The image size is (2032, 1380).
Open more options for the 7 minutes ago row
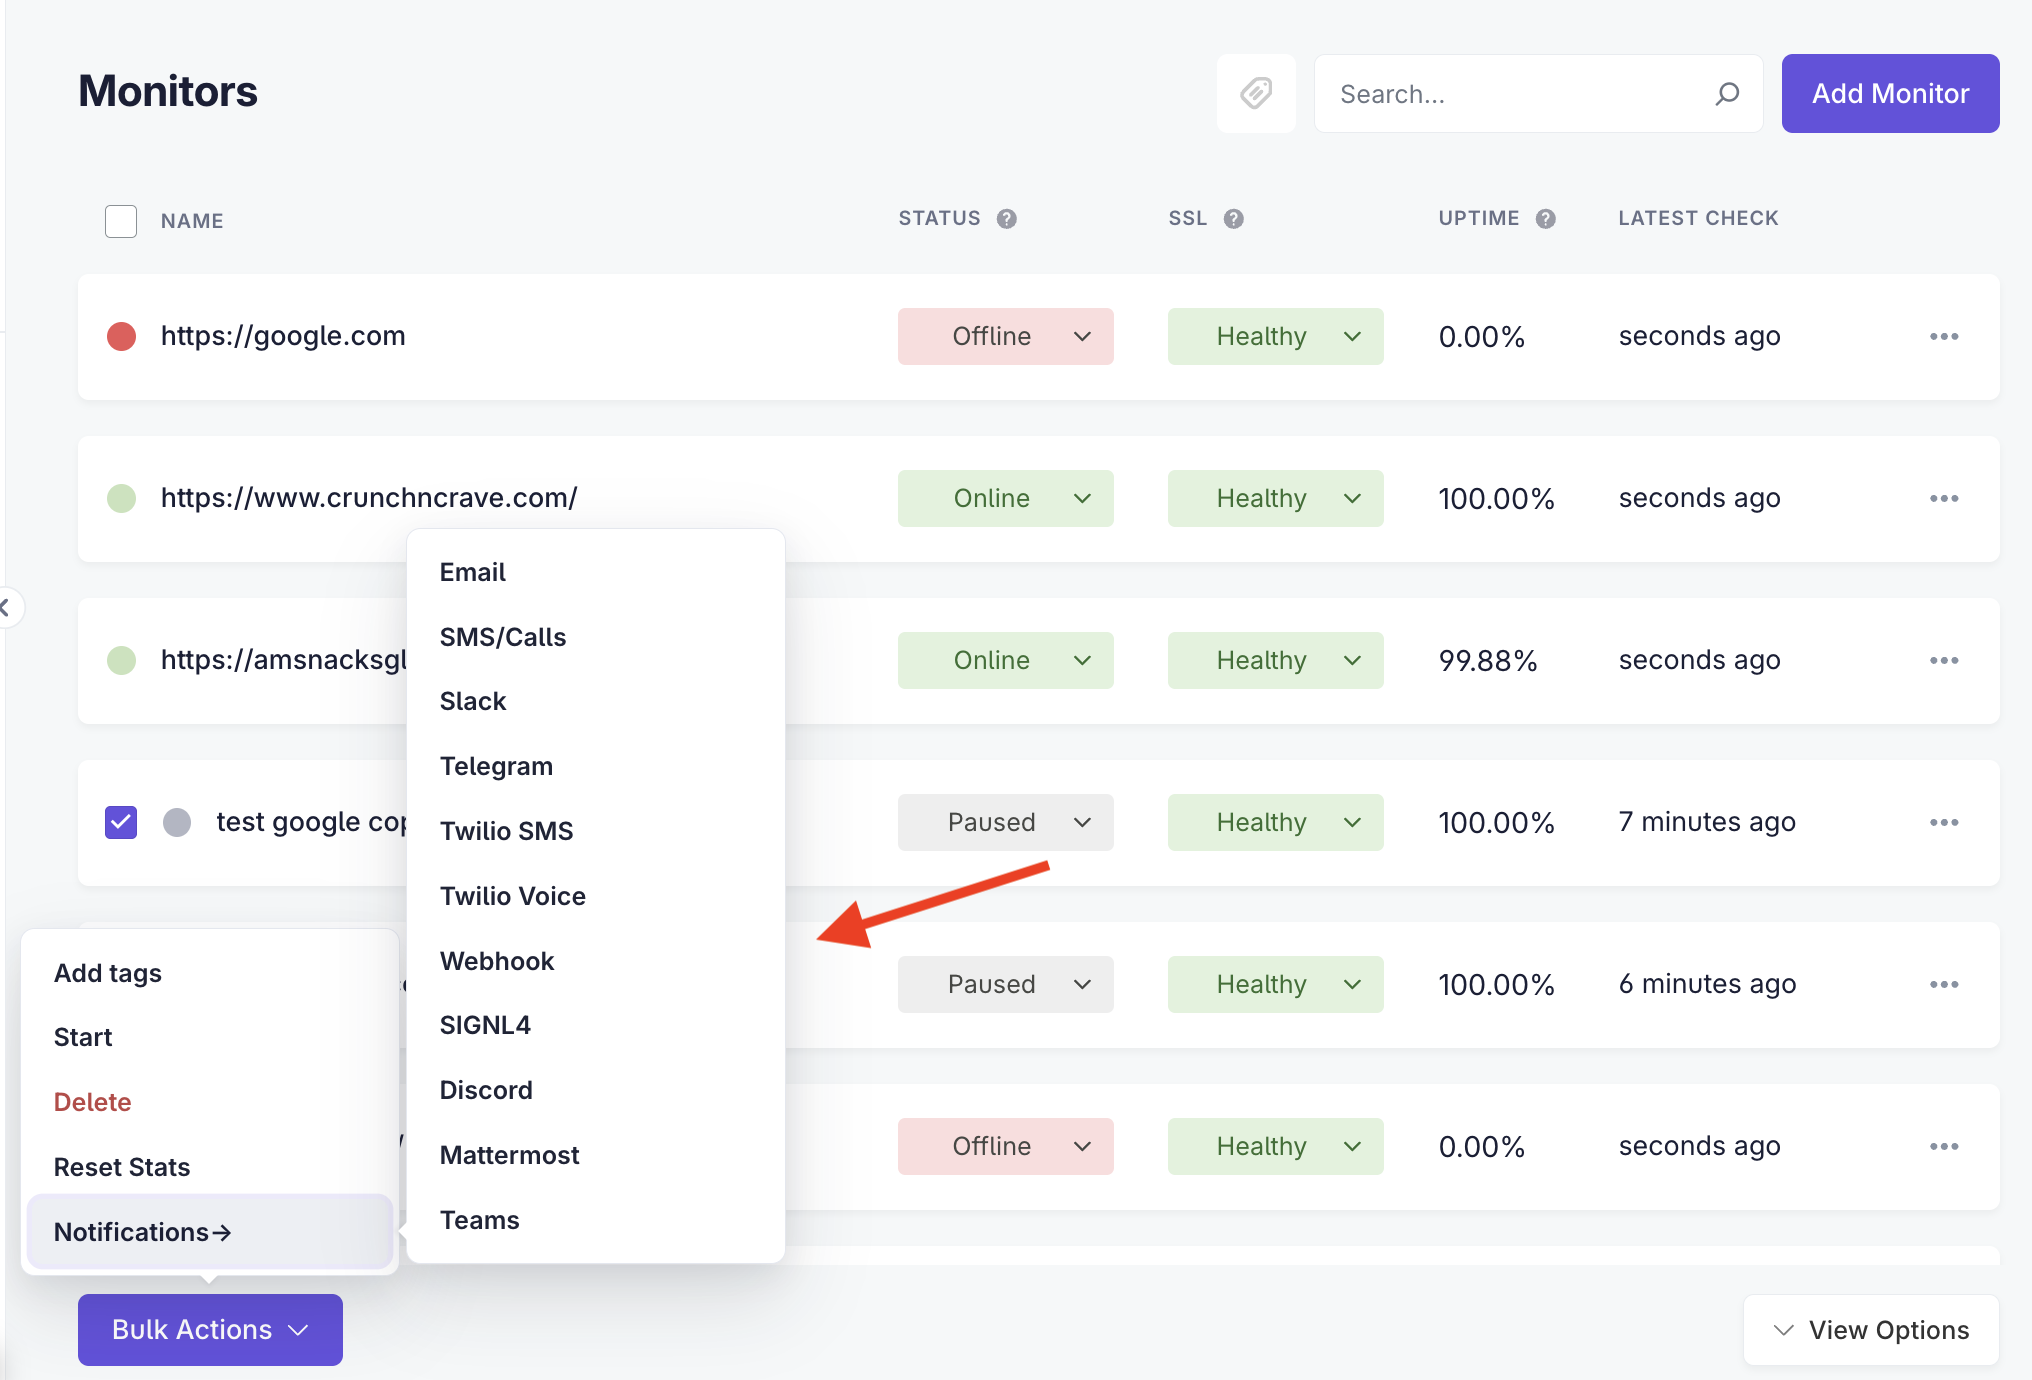click(x=1944, y=823)
